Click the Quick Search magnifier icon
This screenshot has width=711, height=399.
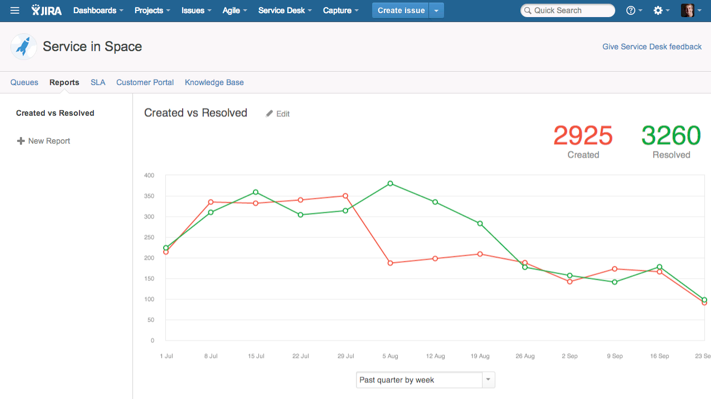click(x=527, y=10)
